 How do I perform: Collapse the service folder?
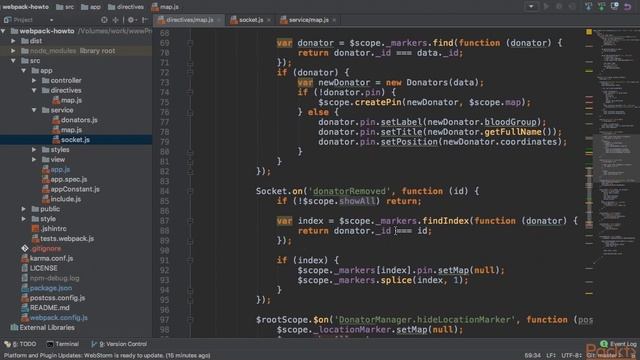(34, 110)
